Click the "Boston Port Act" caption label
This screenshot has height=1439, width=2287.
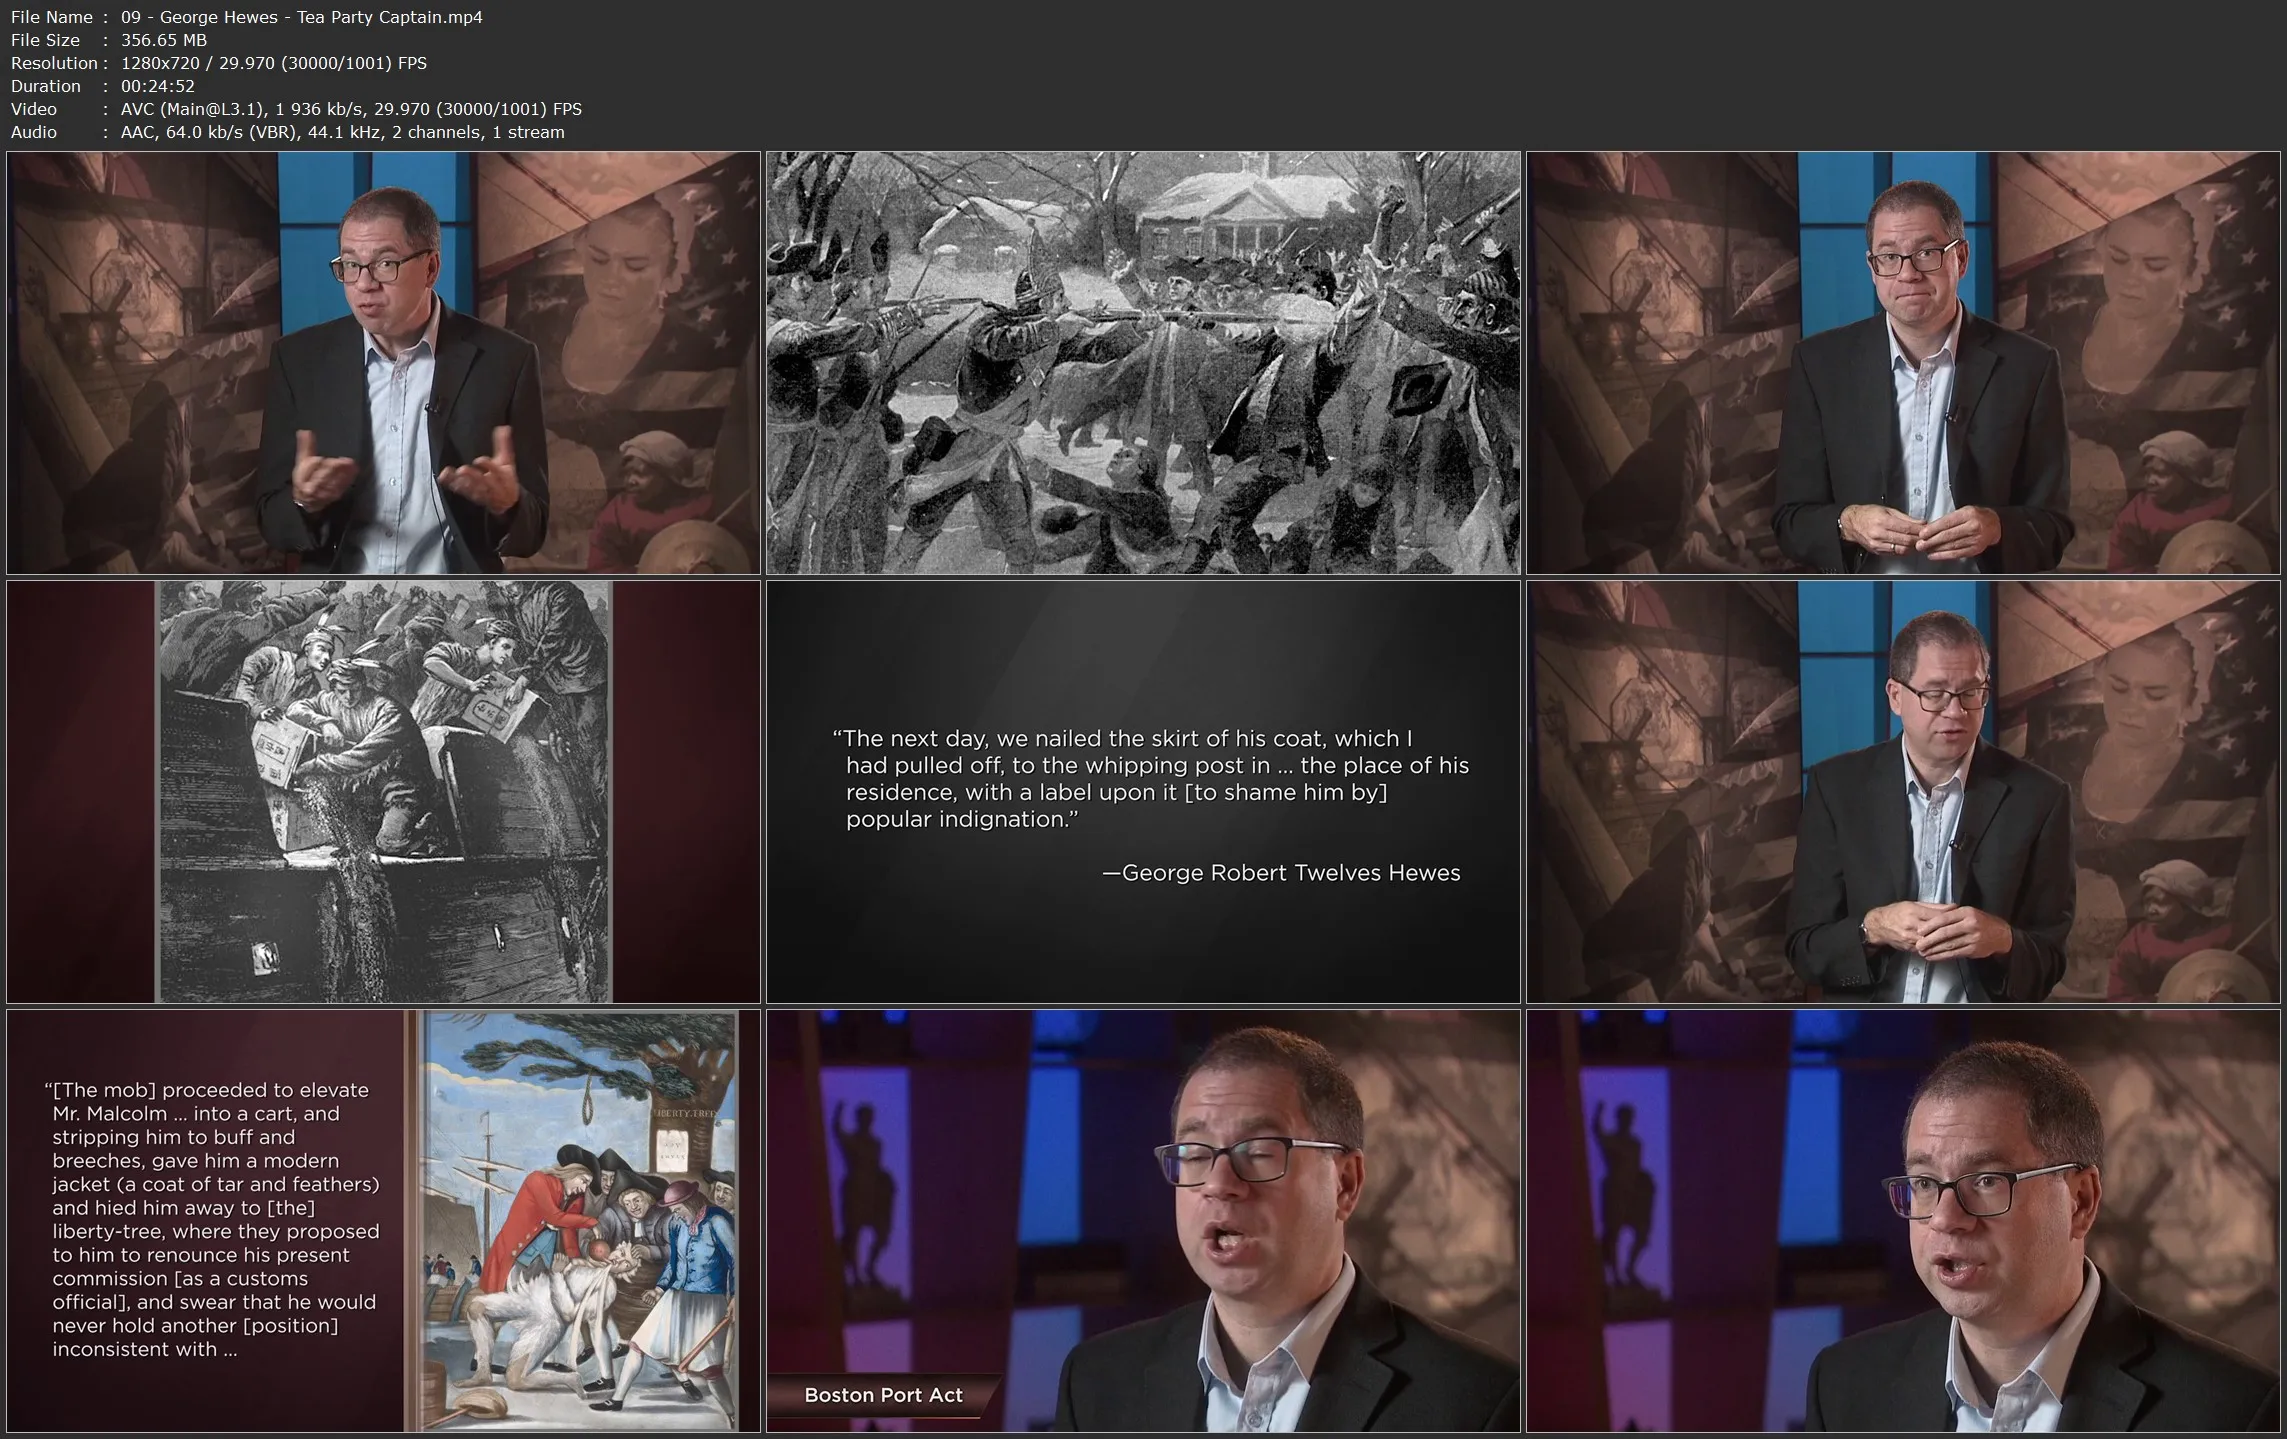[x=883, y=1395]
